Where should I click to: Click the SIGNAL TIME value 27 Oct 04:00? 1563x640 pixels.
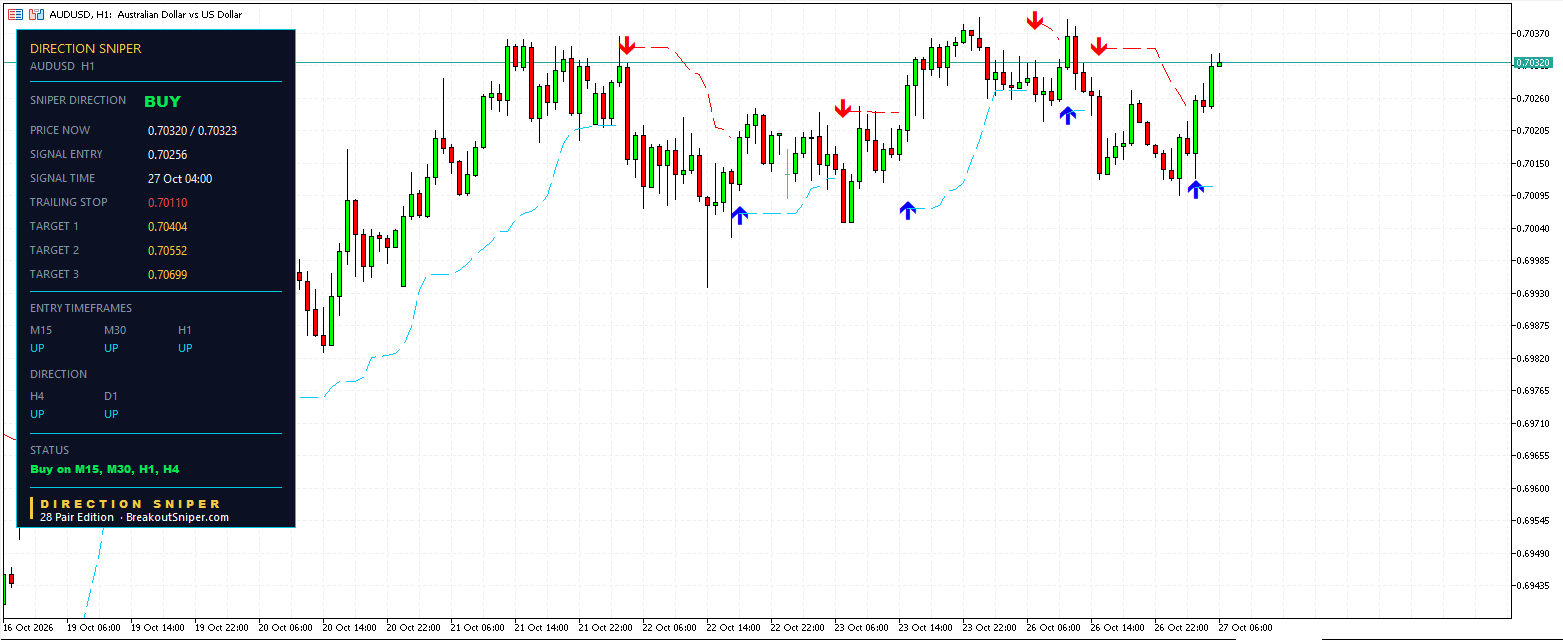[180, 178]
